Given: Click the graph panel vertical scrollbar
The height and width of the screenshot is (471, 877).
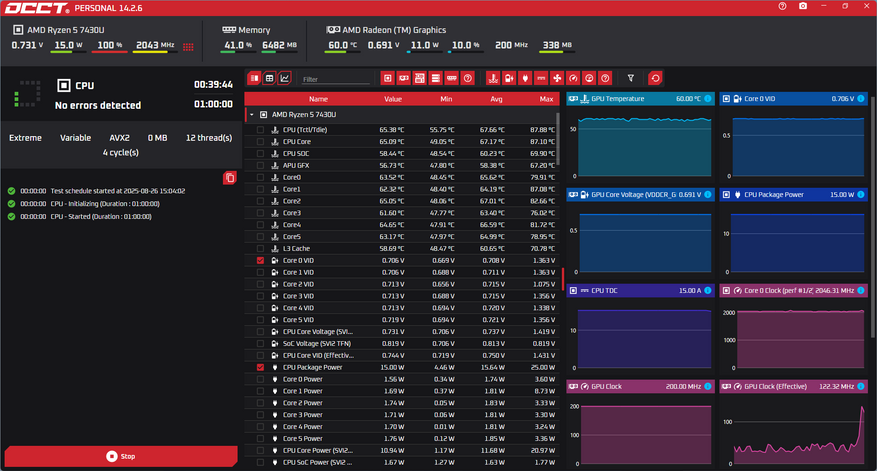Looking at the screenshot, I should (x=873, y=215).
